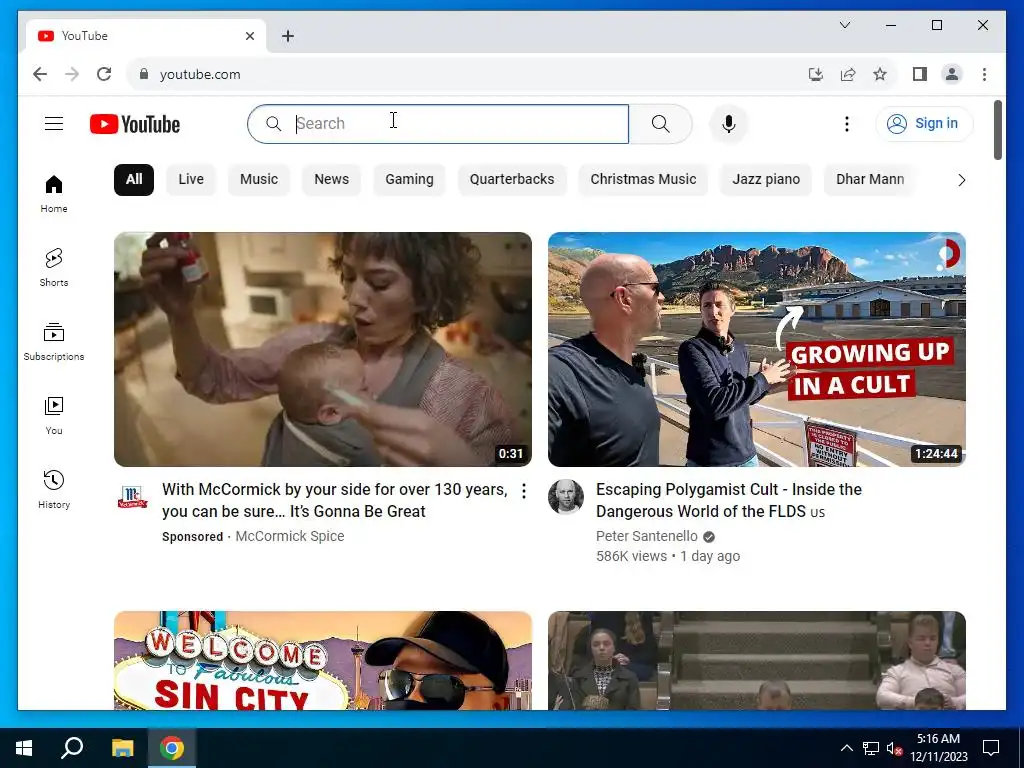Select the Music category chip
1024x768 pixels.
[x=259, y=180]
